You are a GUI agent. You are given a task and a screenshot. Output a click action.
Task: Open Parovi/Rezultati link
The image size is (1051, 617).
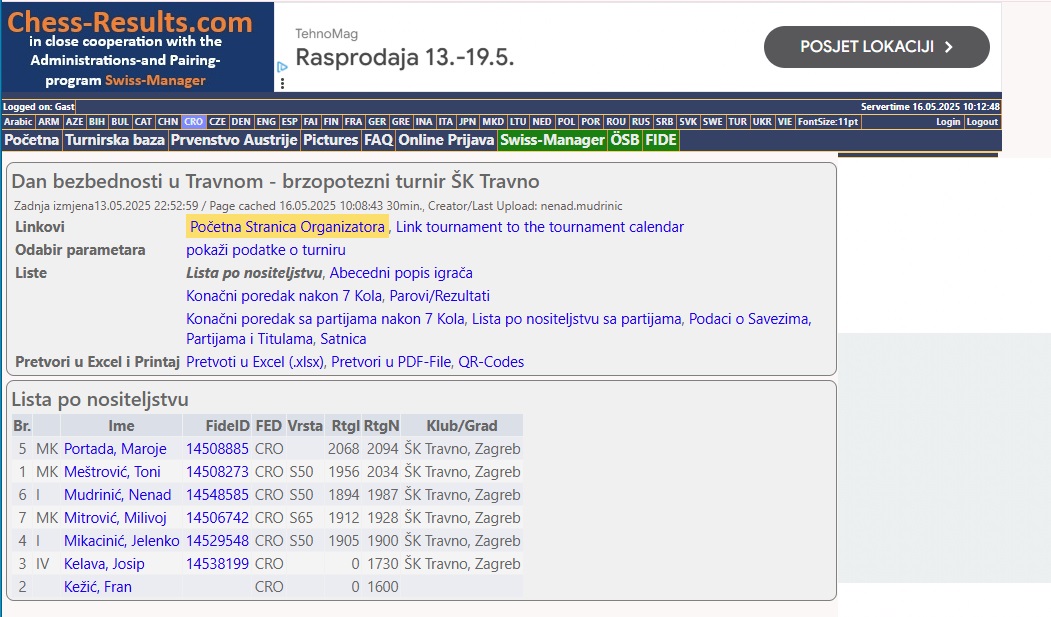pos(440,295)
